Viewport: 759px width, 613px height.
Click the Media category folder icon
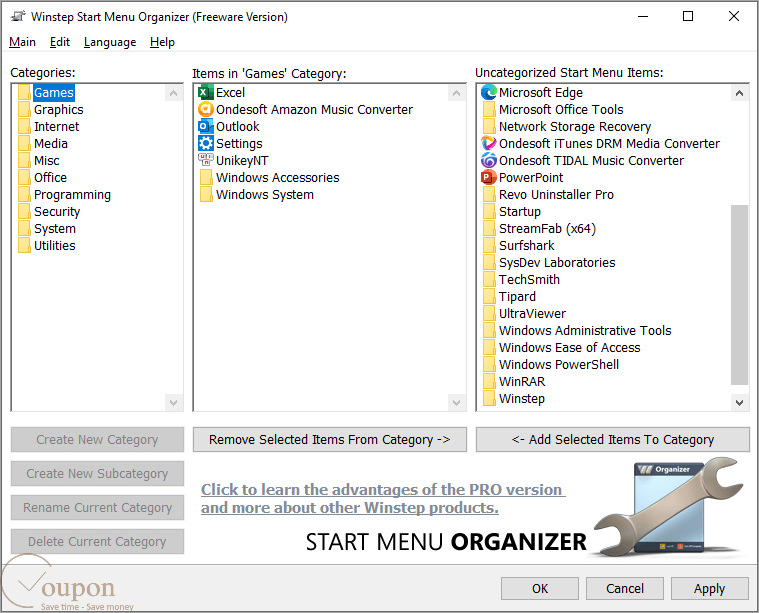coord(24,143)
